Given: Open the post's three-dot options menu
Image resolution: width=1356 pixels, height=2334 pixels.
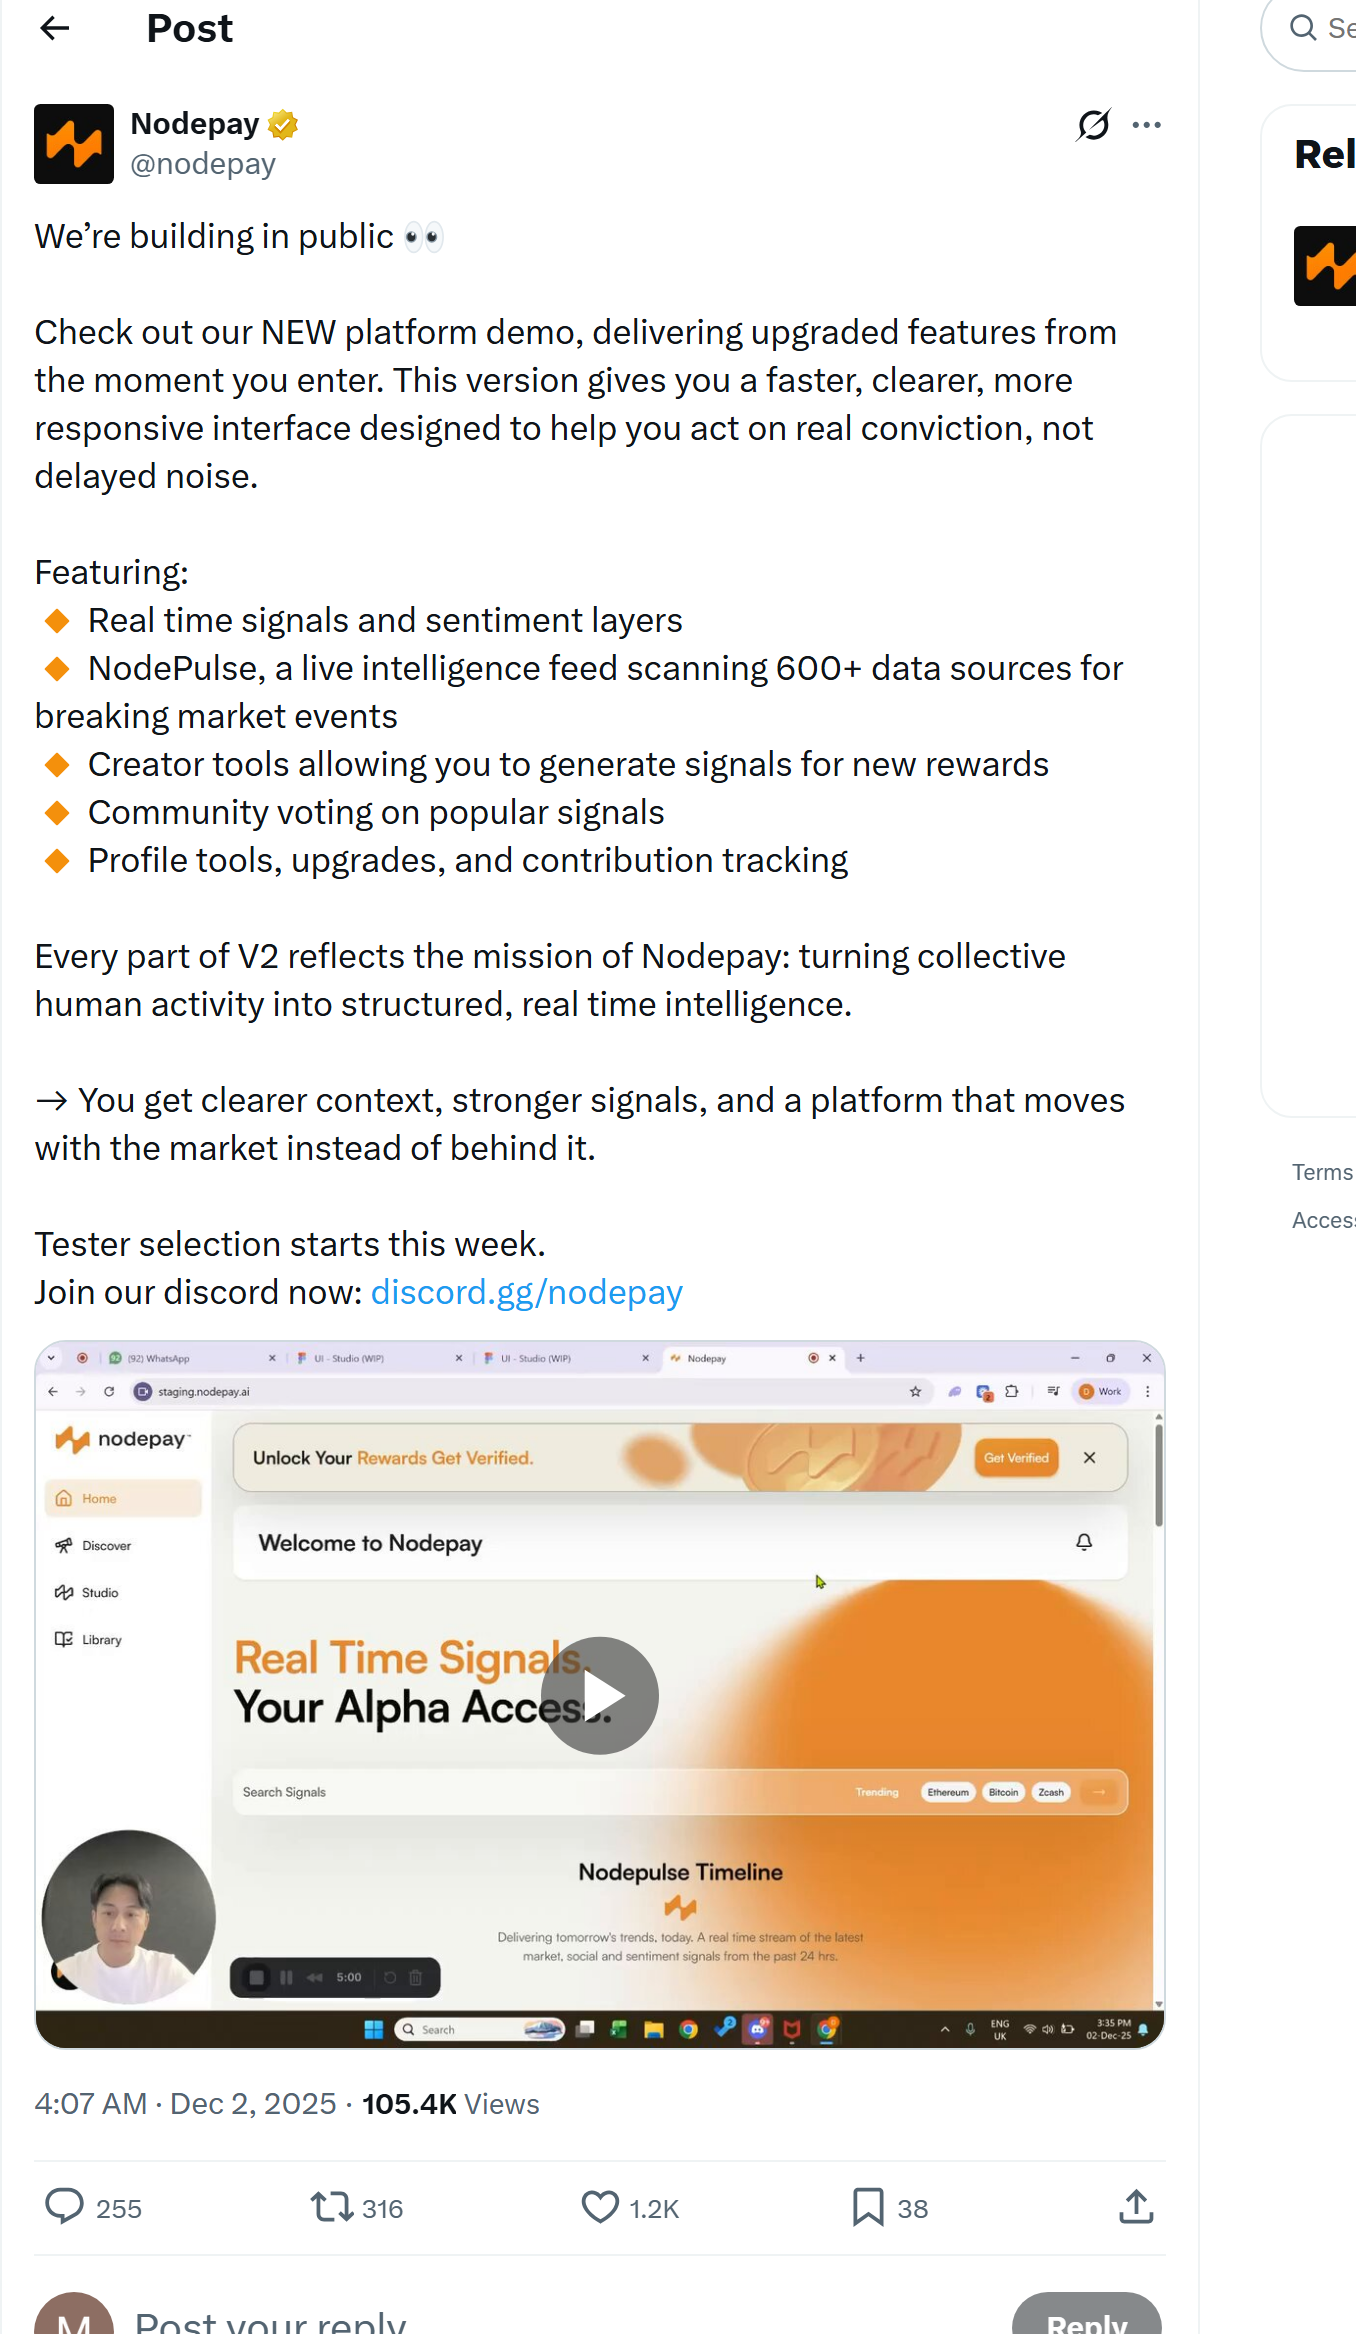Looking at the screenshot, I should click(1146, 124).
